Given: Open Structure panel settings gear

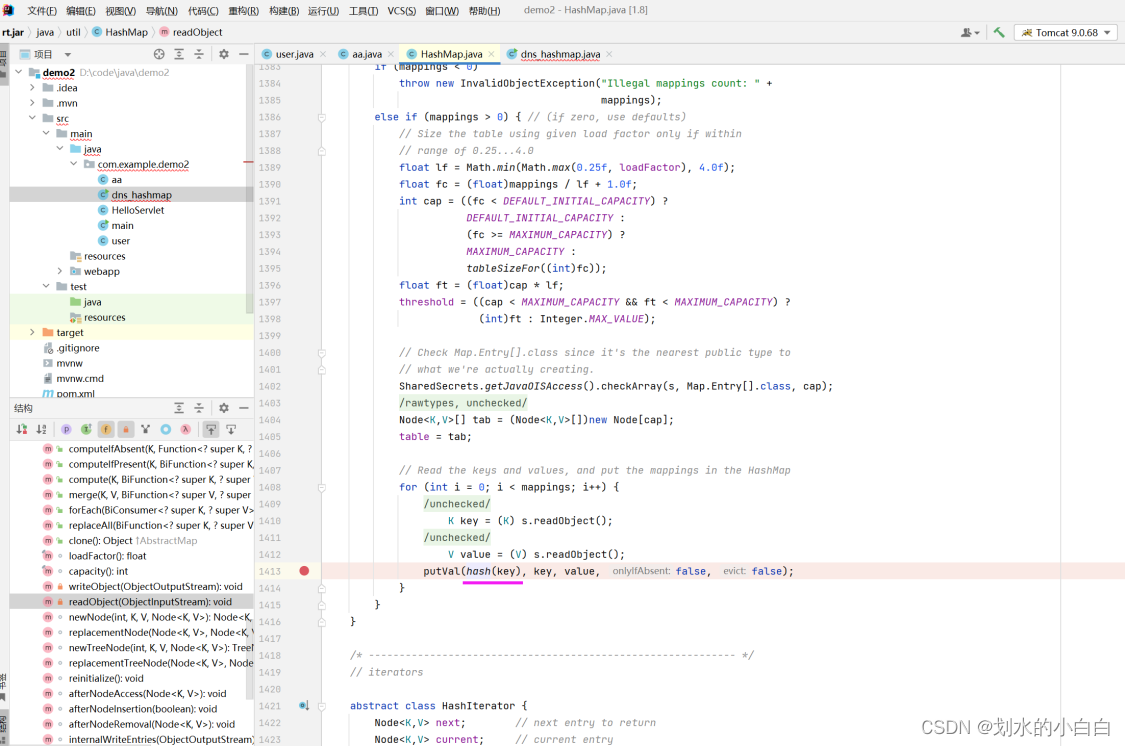Looking at the screenshot, I should (224, 407).
